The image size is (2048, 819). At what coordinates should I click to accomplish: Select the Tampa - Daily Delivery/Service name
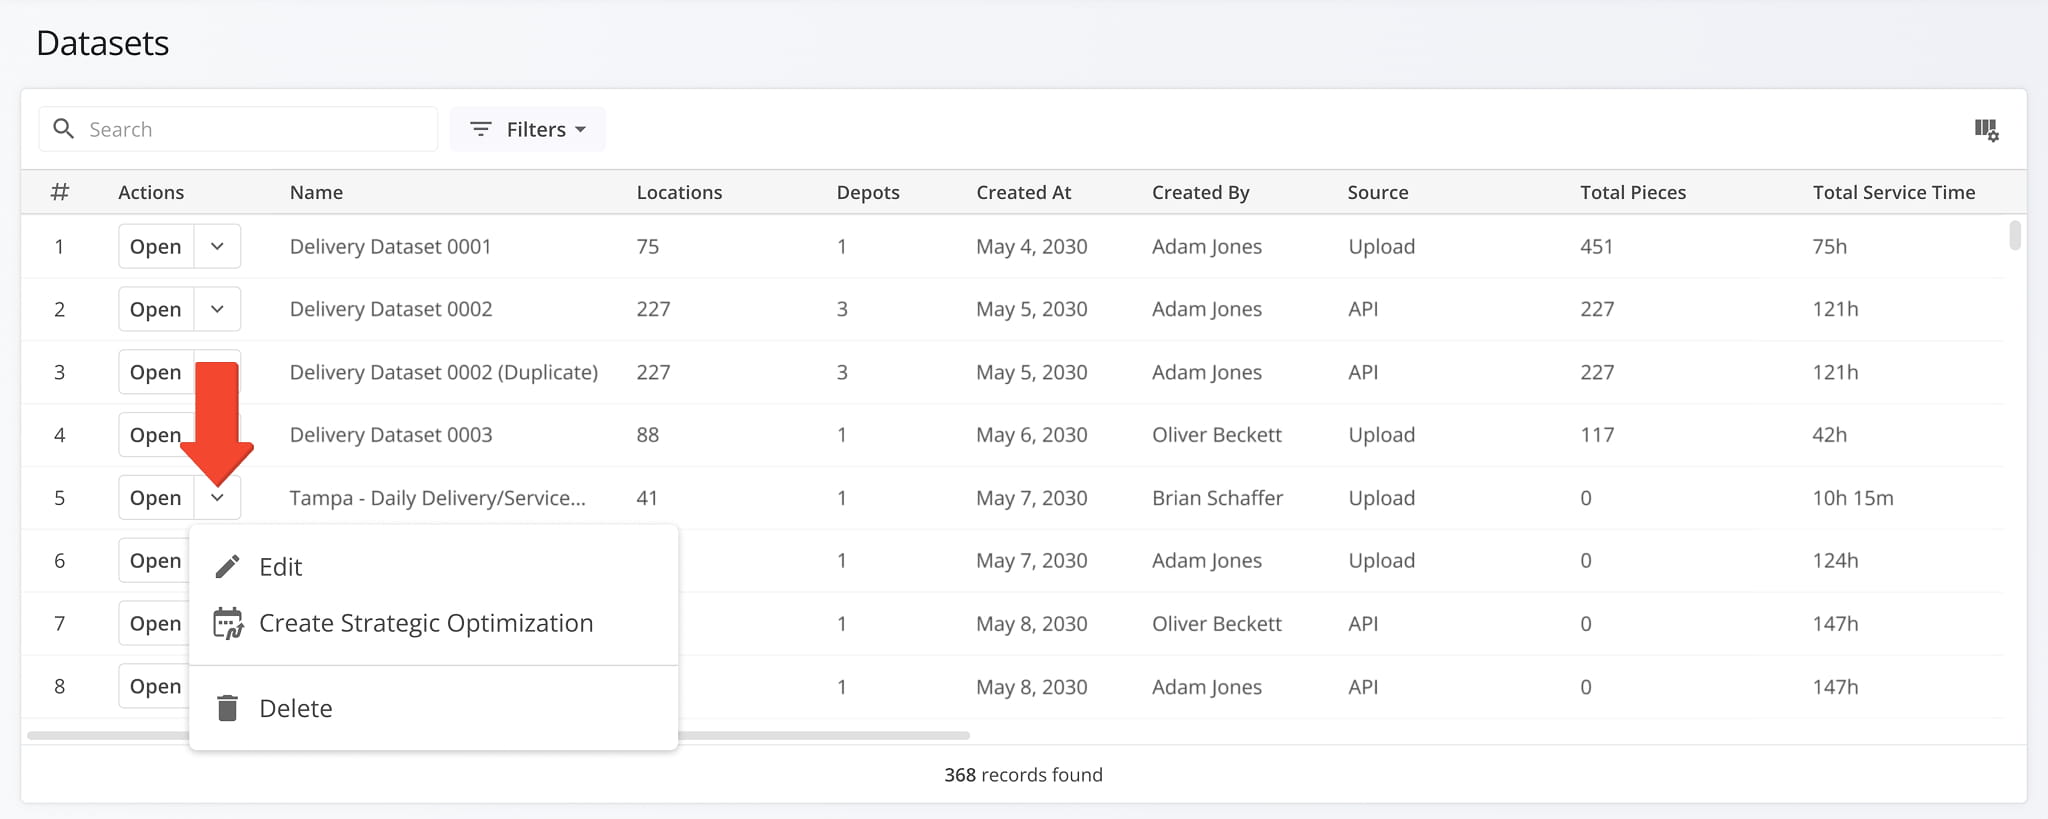click(437, 497)
